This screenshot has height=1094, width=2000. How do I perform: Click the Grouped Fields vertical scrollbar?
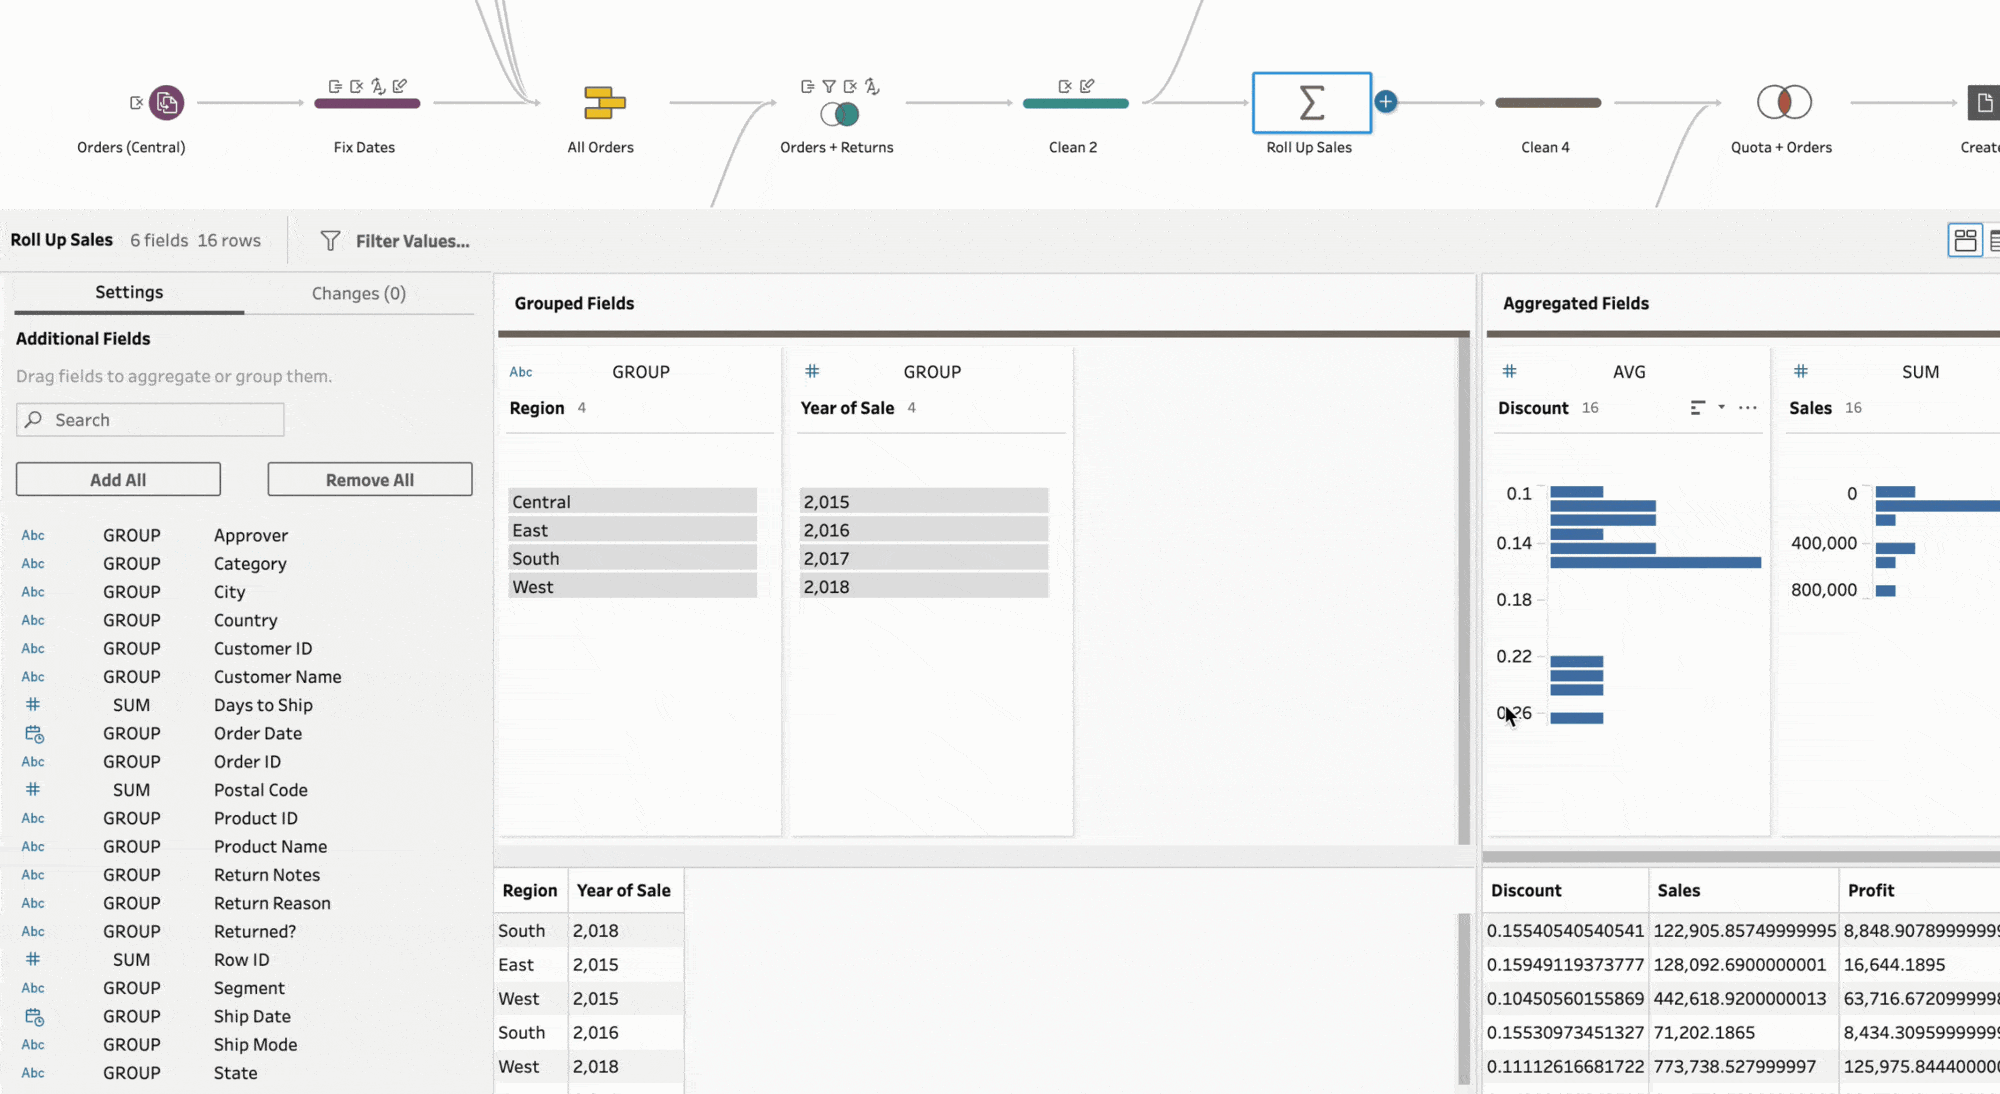(x=1464, y=590)
